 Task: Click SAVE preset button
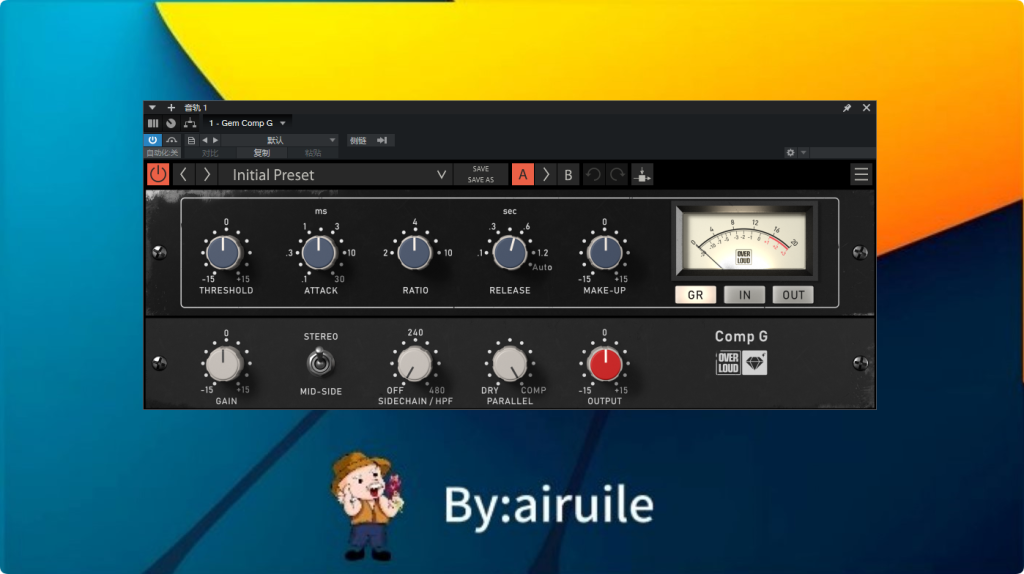pos(481,168)
